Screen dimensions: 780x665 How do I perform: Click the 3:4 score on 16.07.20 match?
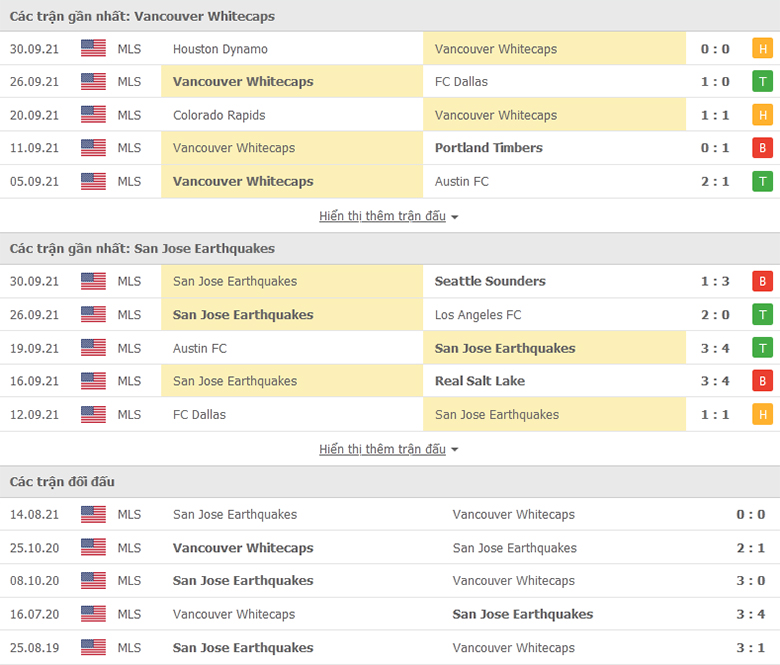tap(751, 614)
